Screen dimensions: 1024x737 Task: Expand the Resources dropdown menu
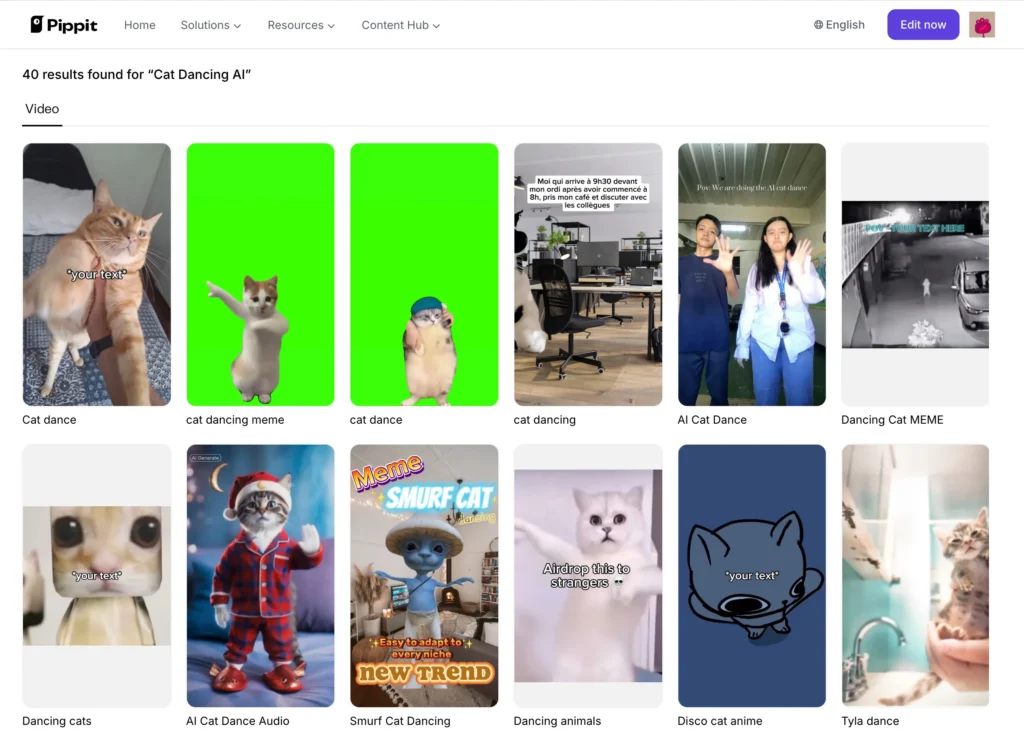tap(301, 25)
